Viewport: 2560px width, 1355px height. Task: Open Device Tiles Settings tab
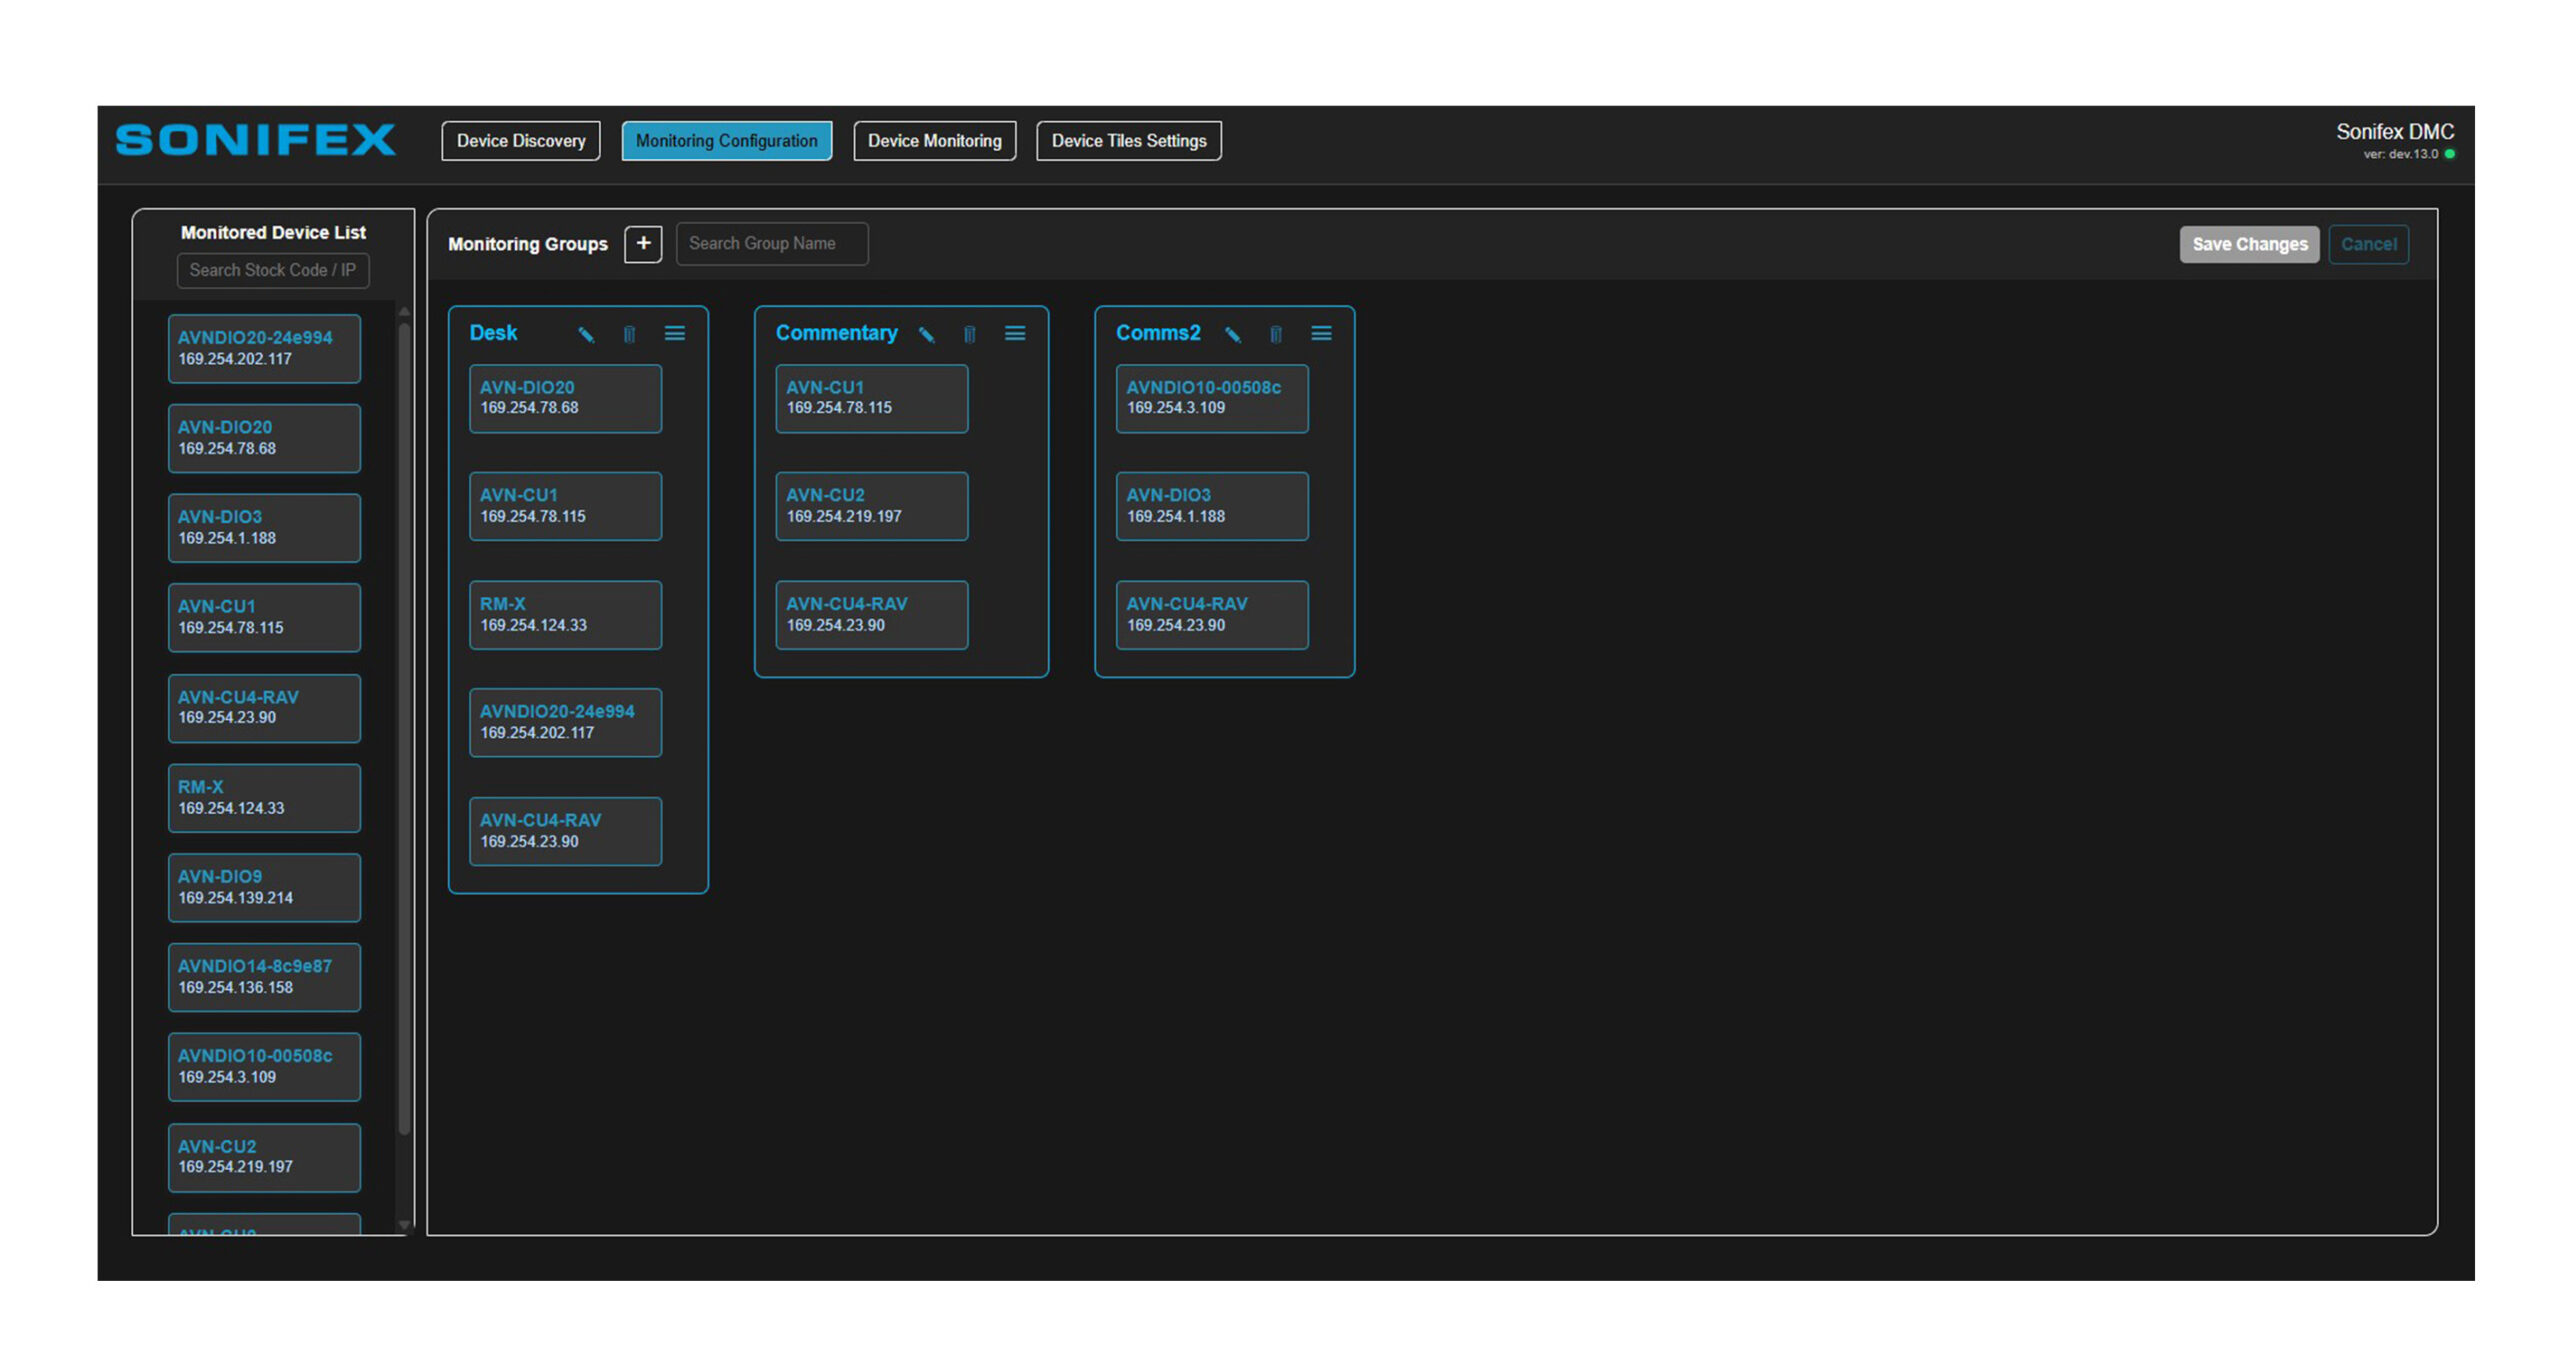[1128, 141]
